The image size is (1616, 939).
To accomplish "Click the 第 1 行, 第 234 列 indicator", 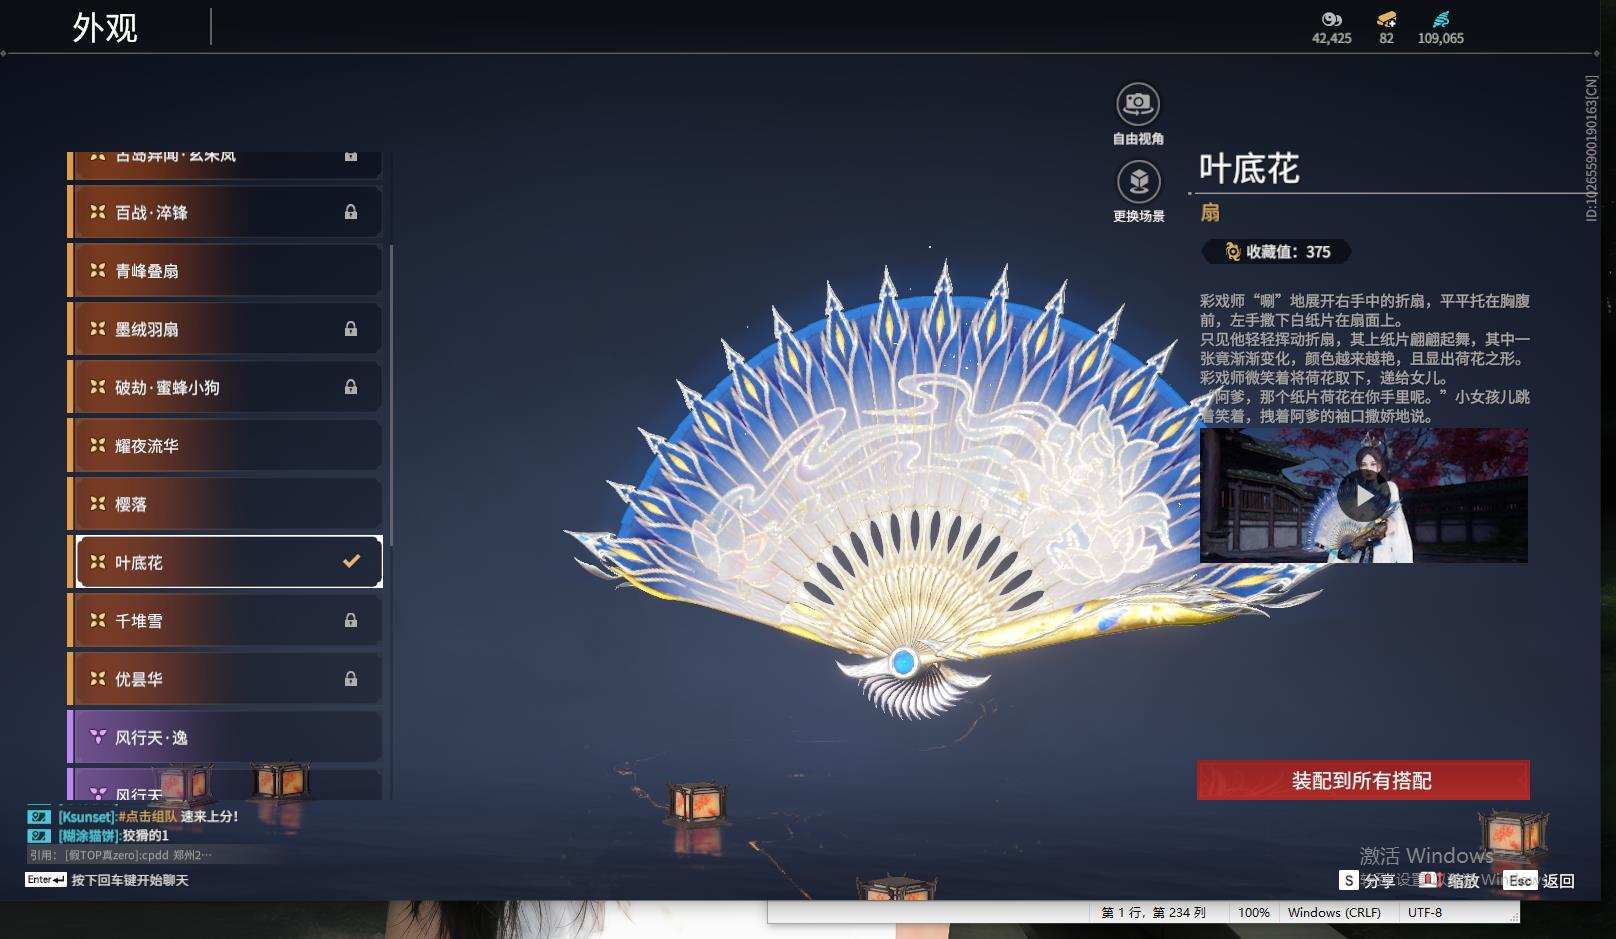I will pyautogui.click(x=1153, y=912).
